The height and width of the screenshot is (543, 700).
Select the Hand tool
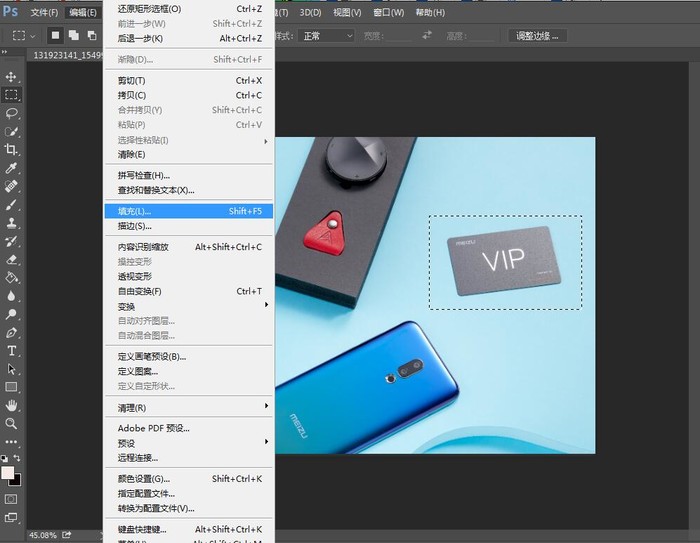coord(11,405)
